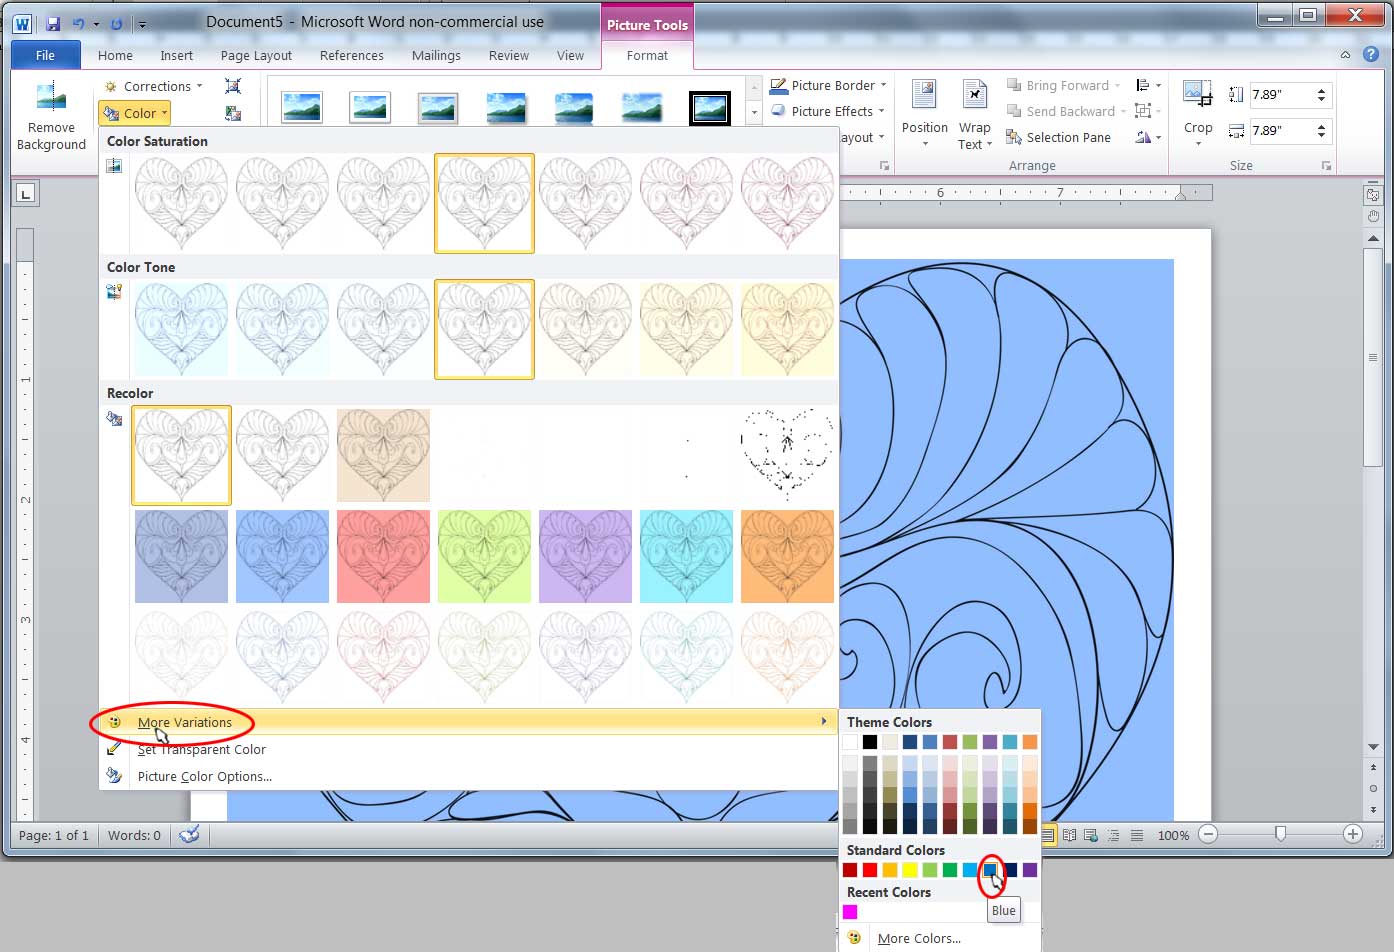This screenshot has height=952, width=1394.
Task: Open Picture Effects options
Action: [827, 111]
